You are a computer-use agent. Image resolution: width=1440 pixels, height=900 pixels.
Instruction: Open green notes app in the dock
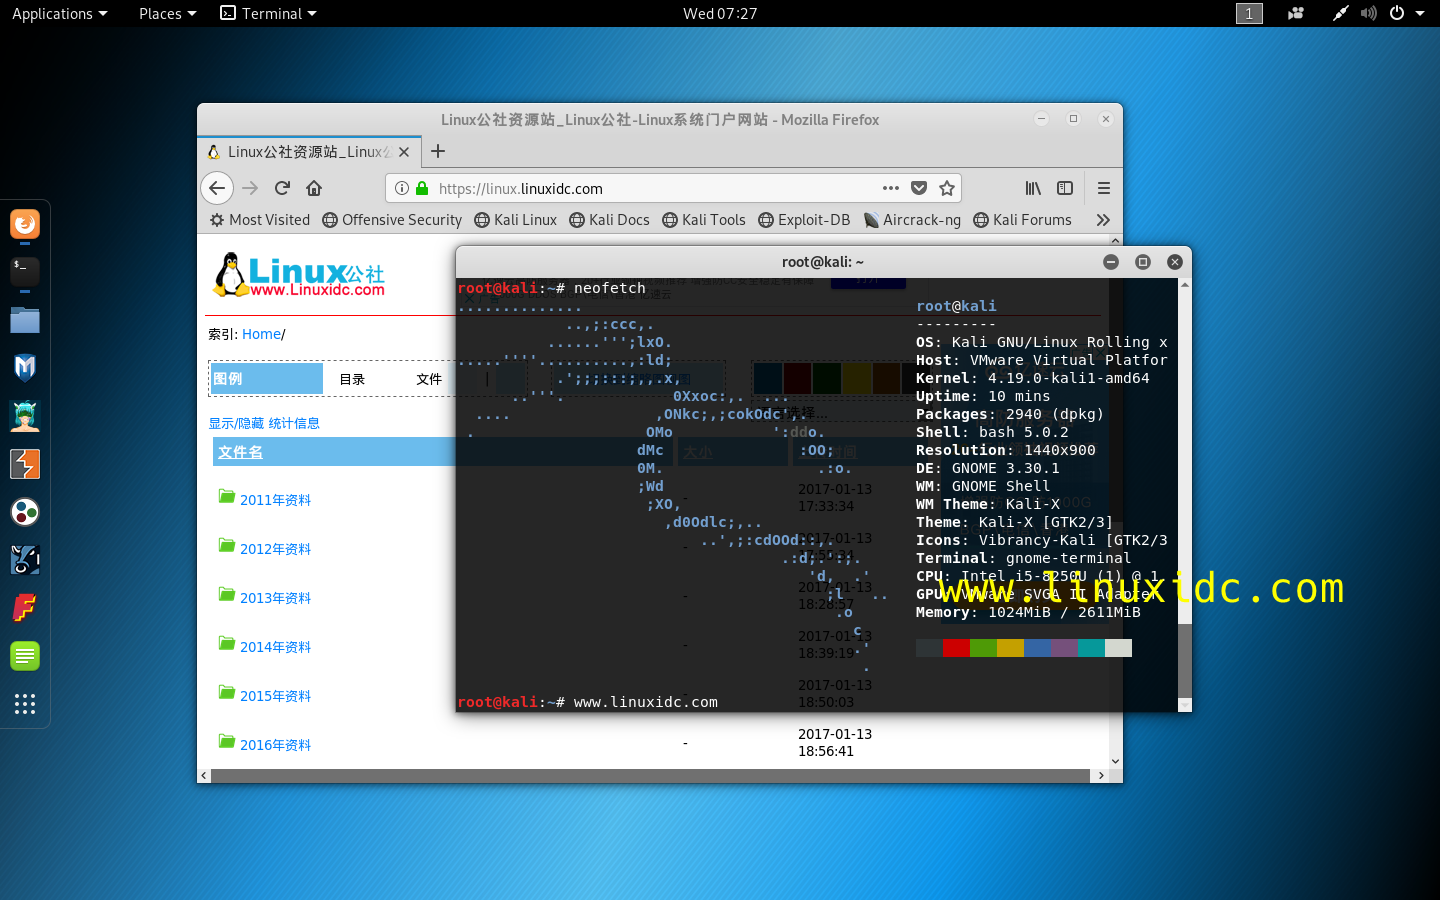click(25, 656)
